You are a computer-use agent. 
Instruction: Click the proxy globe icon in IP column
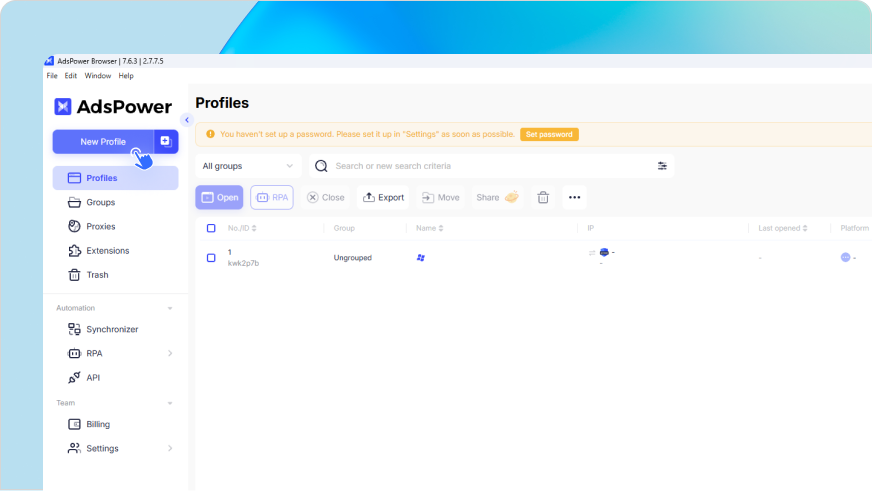tap(604, 252)
